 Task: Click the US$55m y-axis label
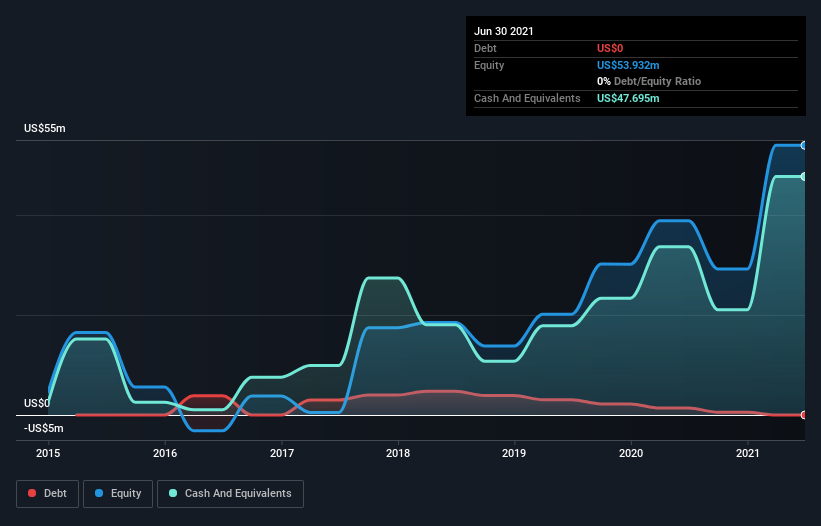(45, 128)
